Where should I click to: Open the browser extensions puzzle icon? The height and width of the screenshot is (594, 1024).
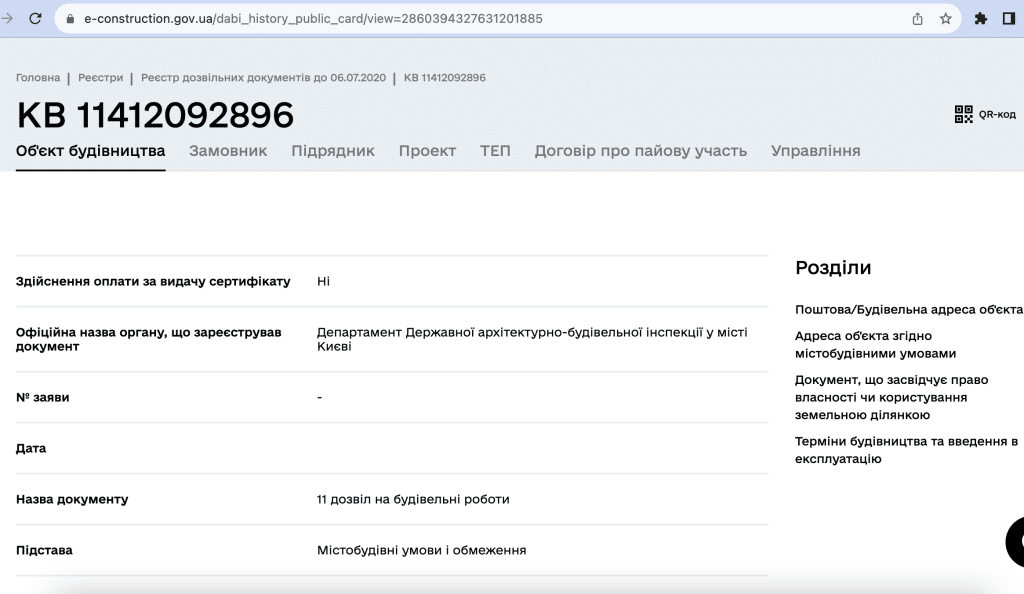click(x=981, y=18)
